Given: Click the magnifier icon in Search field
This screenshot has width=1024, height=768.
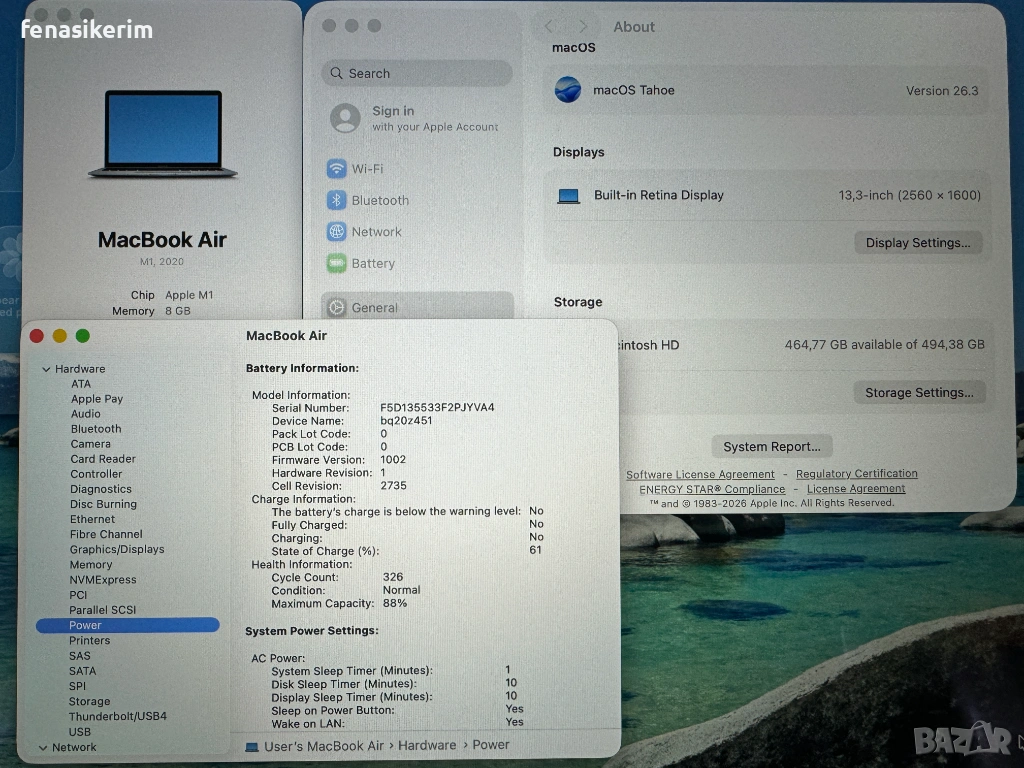Looking at the screenshot, I should (x=336, y=73).
